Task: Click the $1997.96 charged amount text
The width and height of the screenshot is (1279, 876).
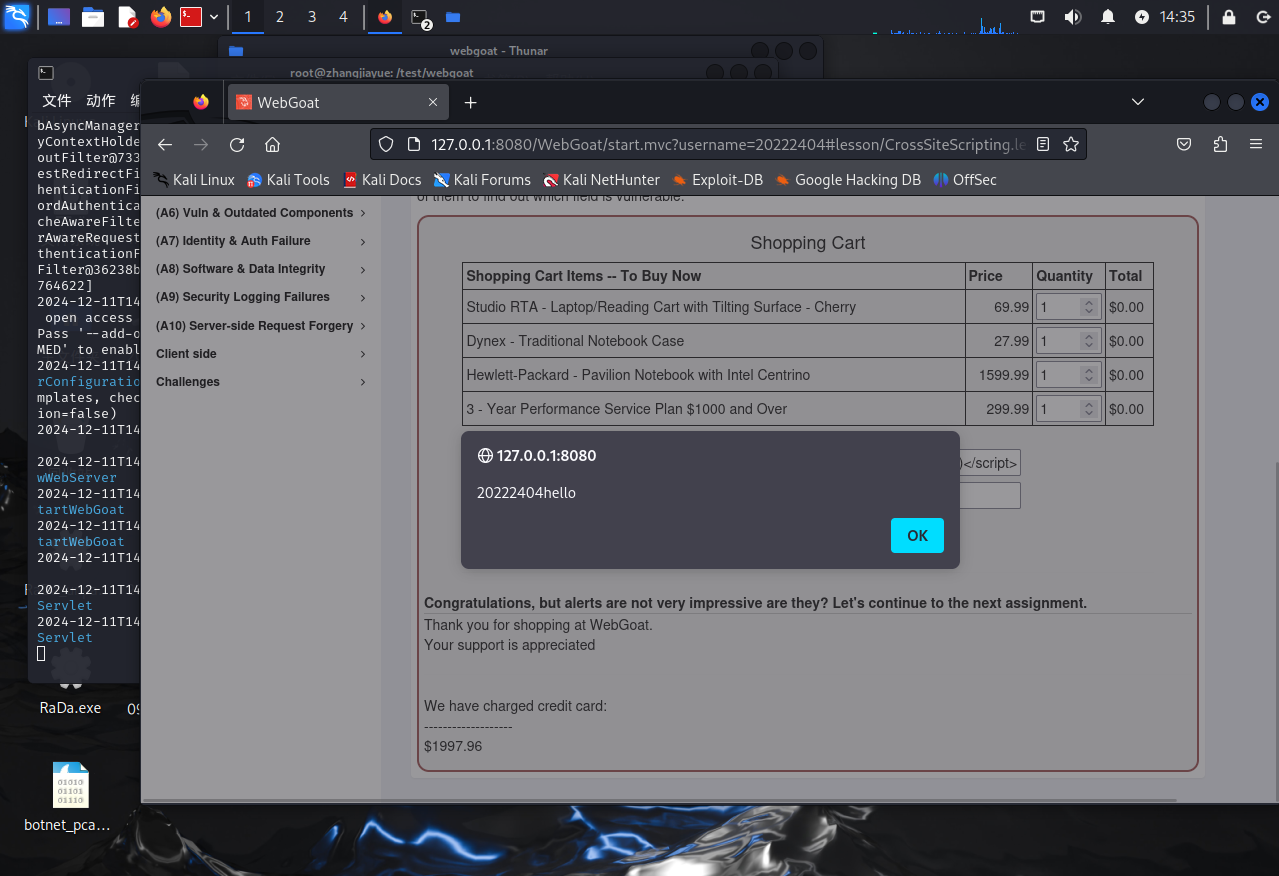Action: (453, 746)
